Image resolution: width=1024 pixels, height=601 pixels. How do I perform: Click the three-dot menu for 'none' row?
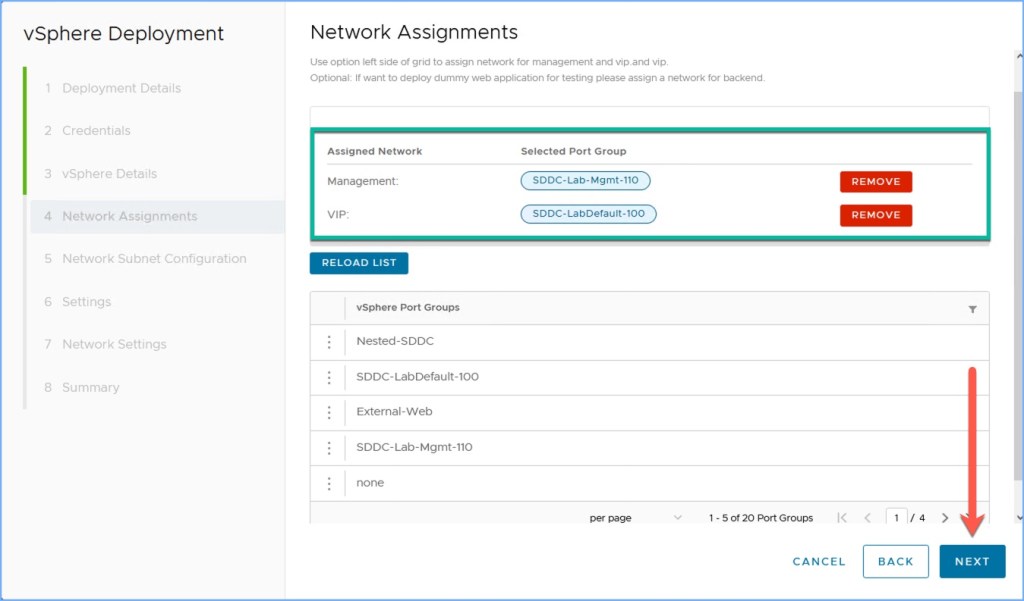[329, 483]
